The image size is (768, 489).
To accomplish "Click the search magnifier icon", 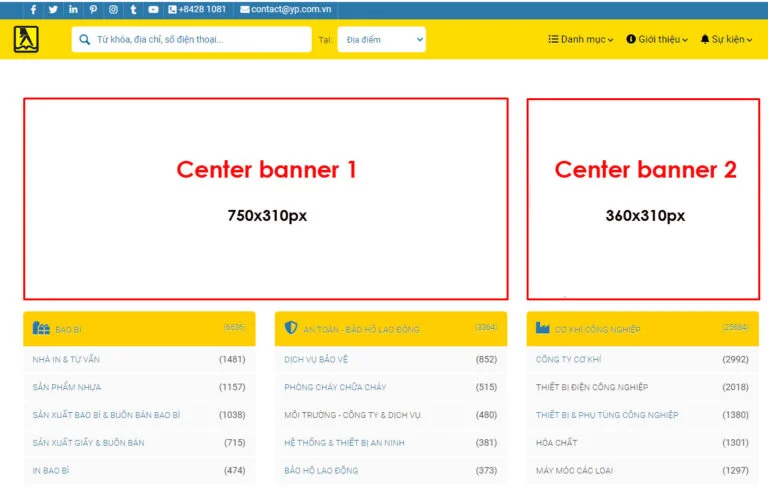I will [x=84, y=40].
